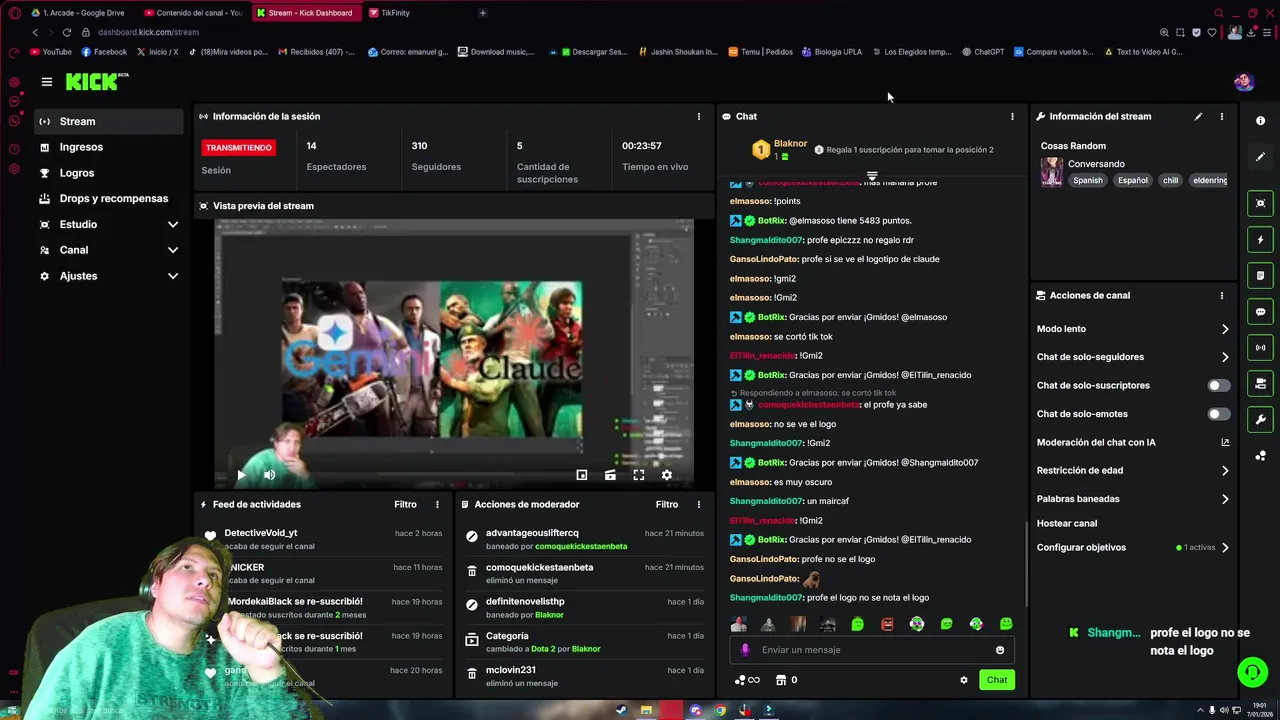Screen dimensions: 1280x720
Task: Click the green Chat send button
Action: click(997, 680)
